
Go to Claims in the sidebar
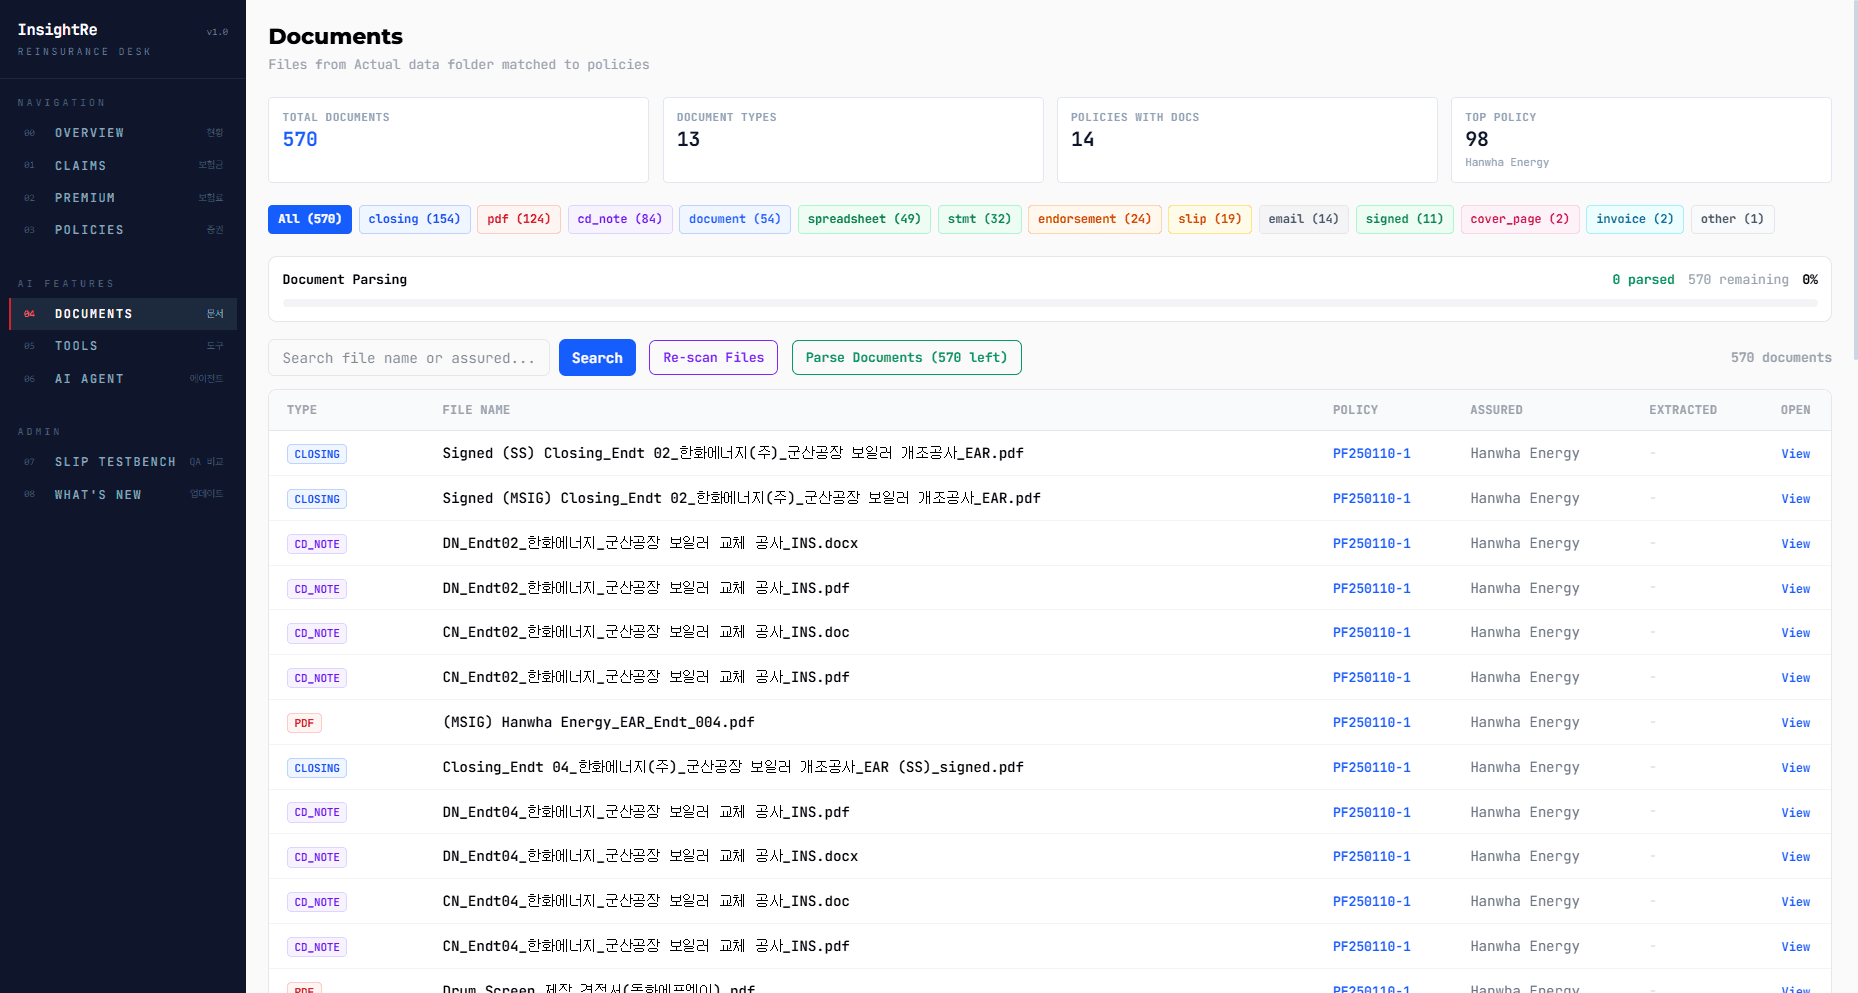[x=123, y=166]
